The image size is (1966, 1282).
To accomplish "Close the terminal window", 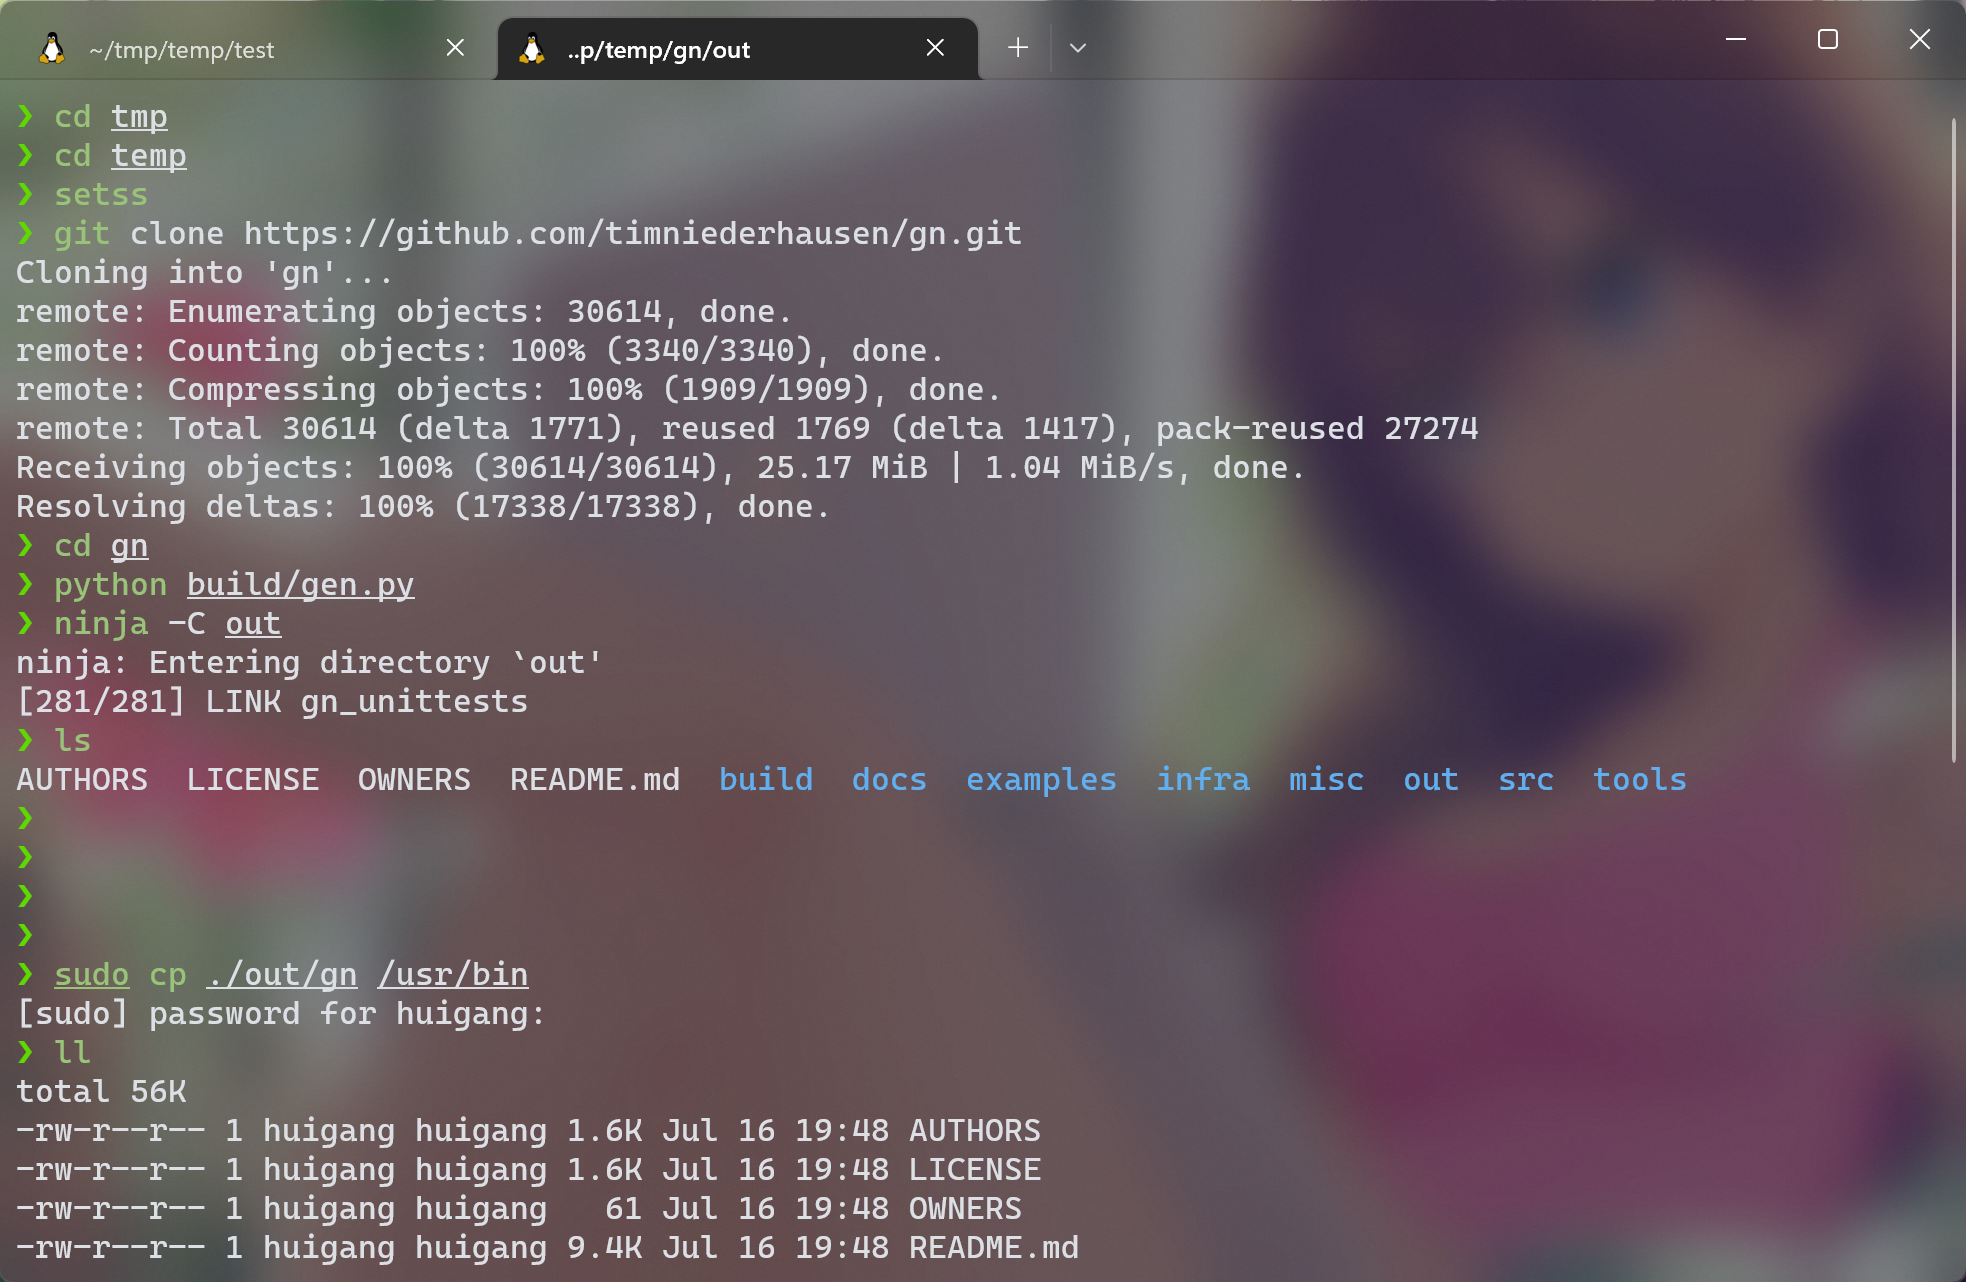I will click(1920, 40).
